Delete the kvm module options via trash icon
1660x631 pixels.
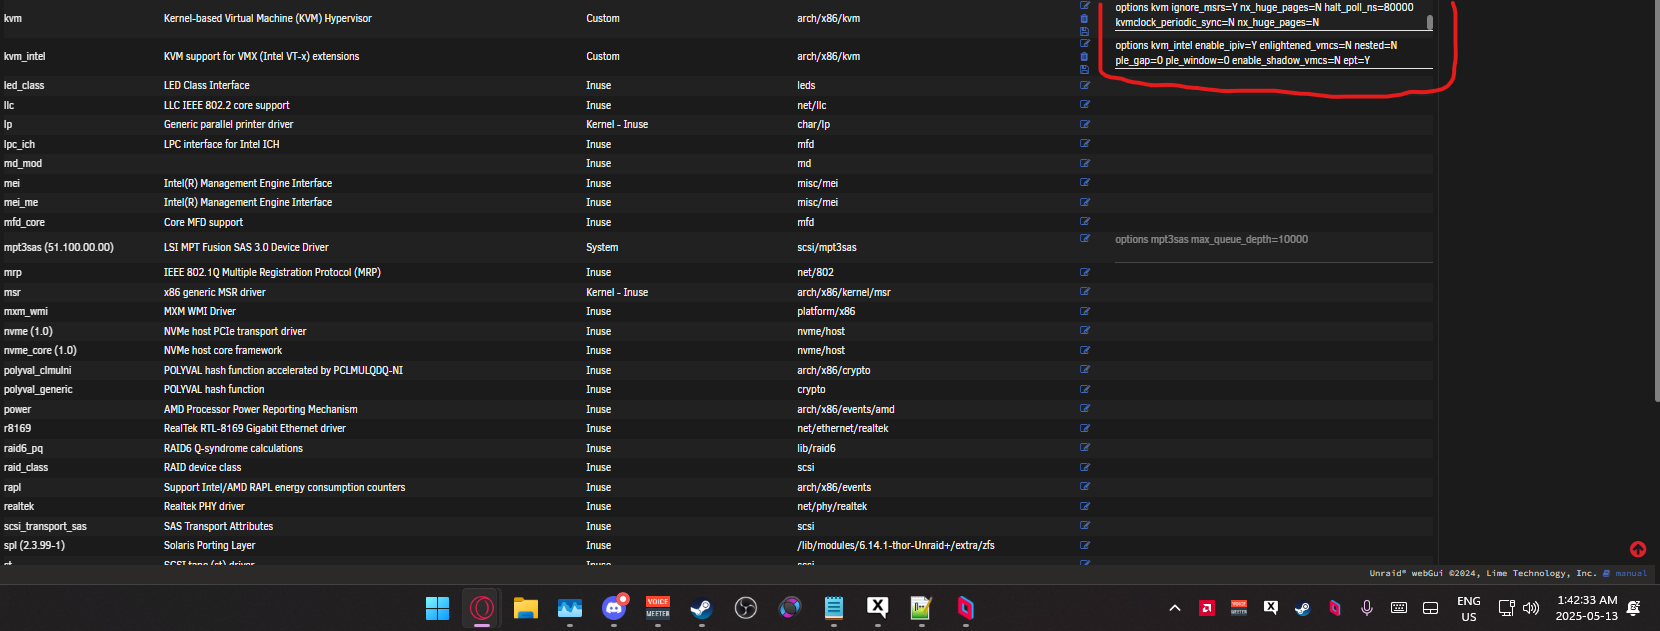[x=1085, y=19]
